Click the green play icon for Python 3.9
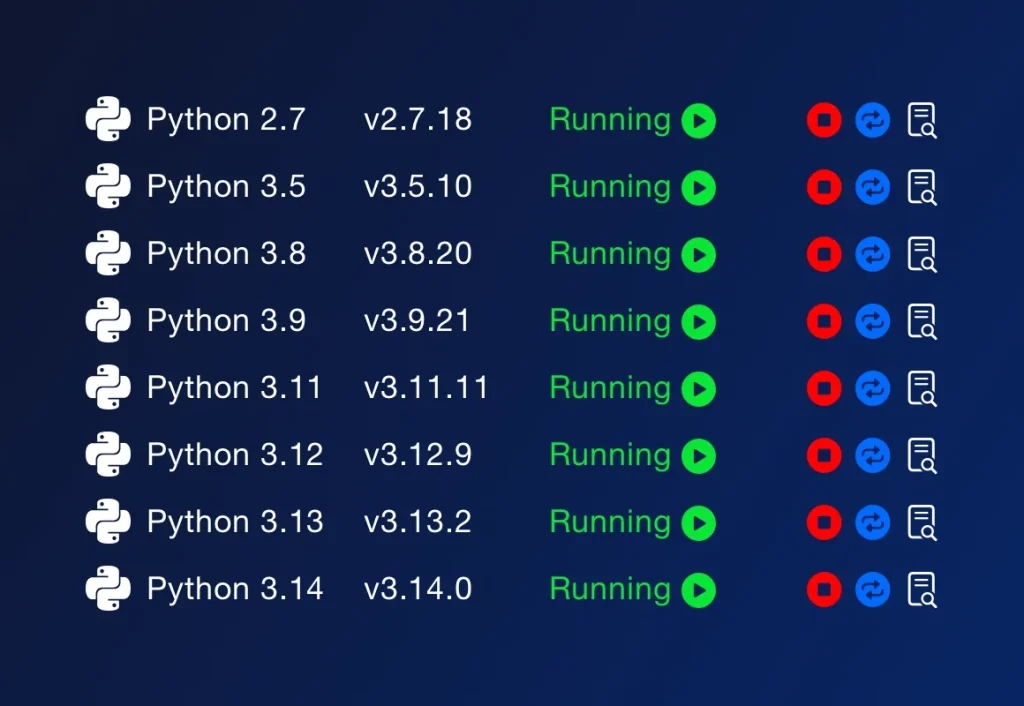The height and width of the screenshot is (706, 1024). pyautogui.click(x=699, y=322)
